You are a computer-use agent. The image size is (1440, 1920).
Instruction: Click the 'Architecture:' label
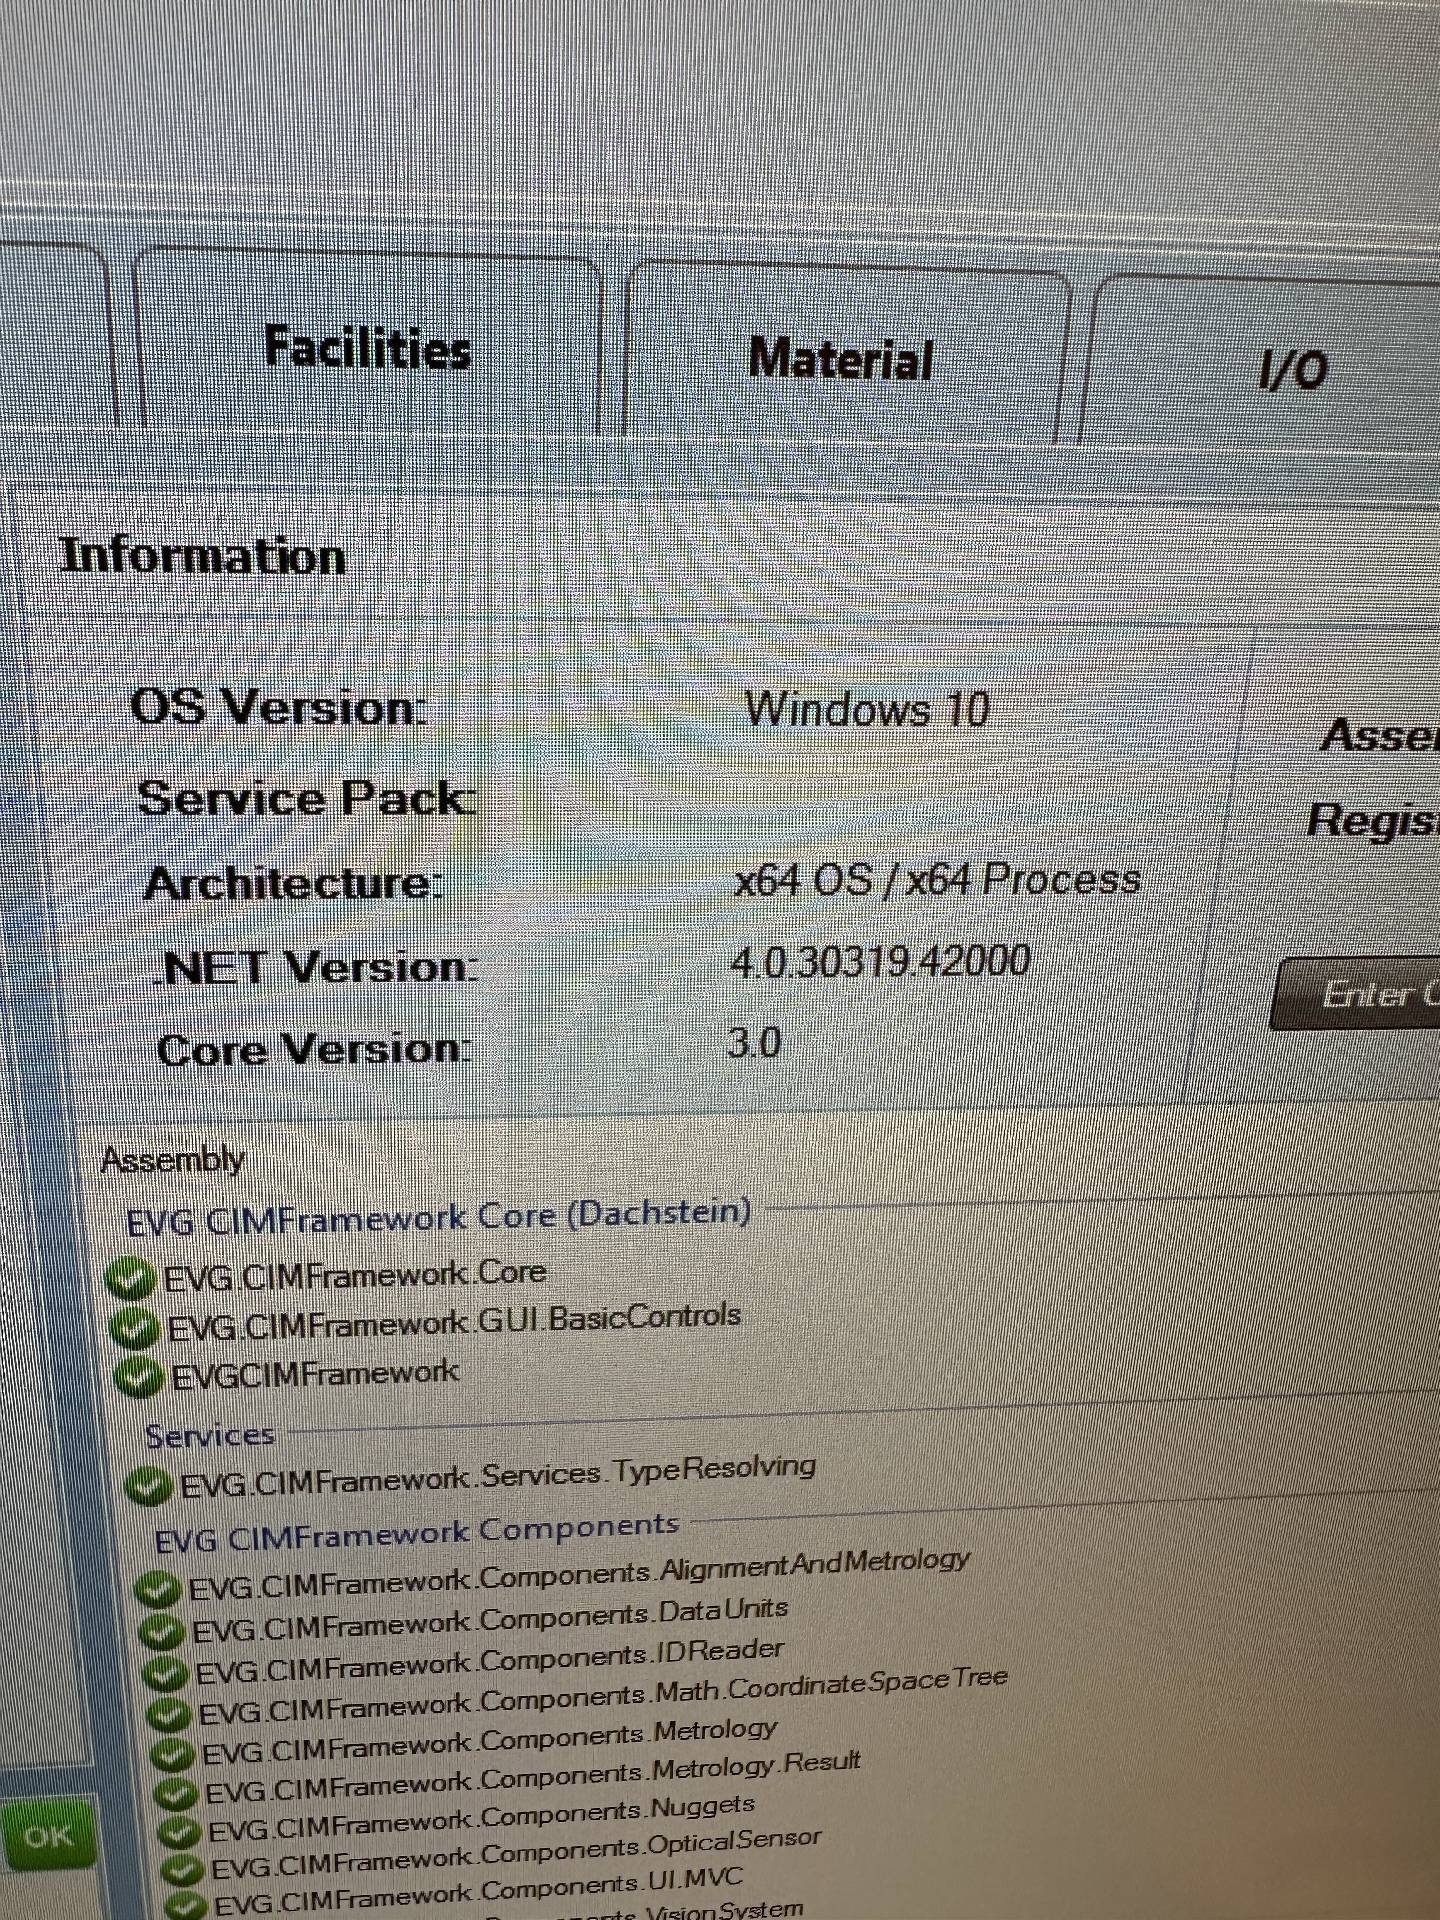[x=293, y=883]
